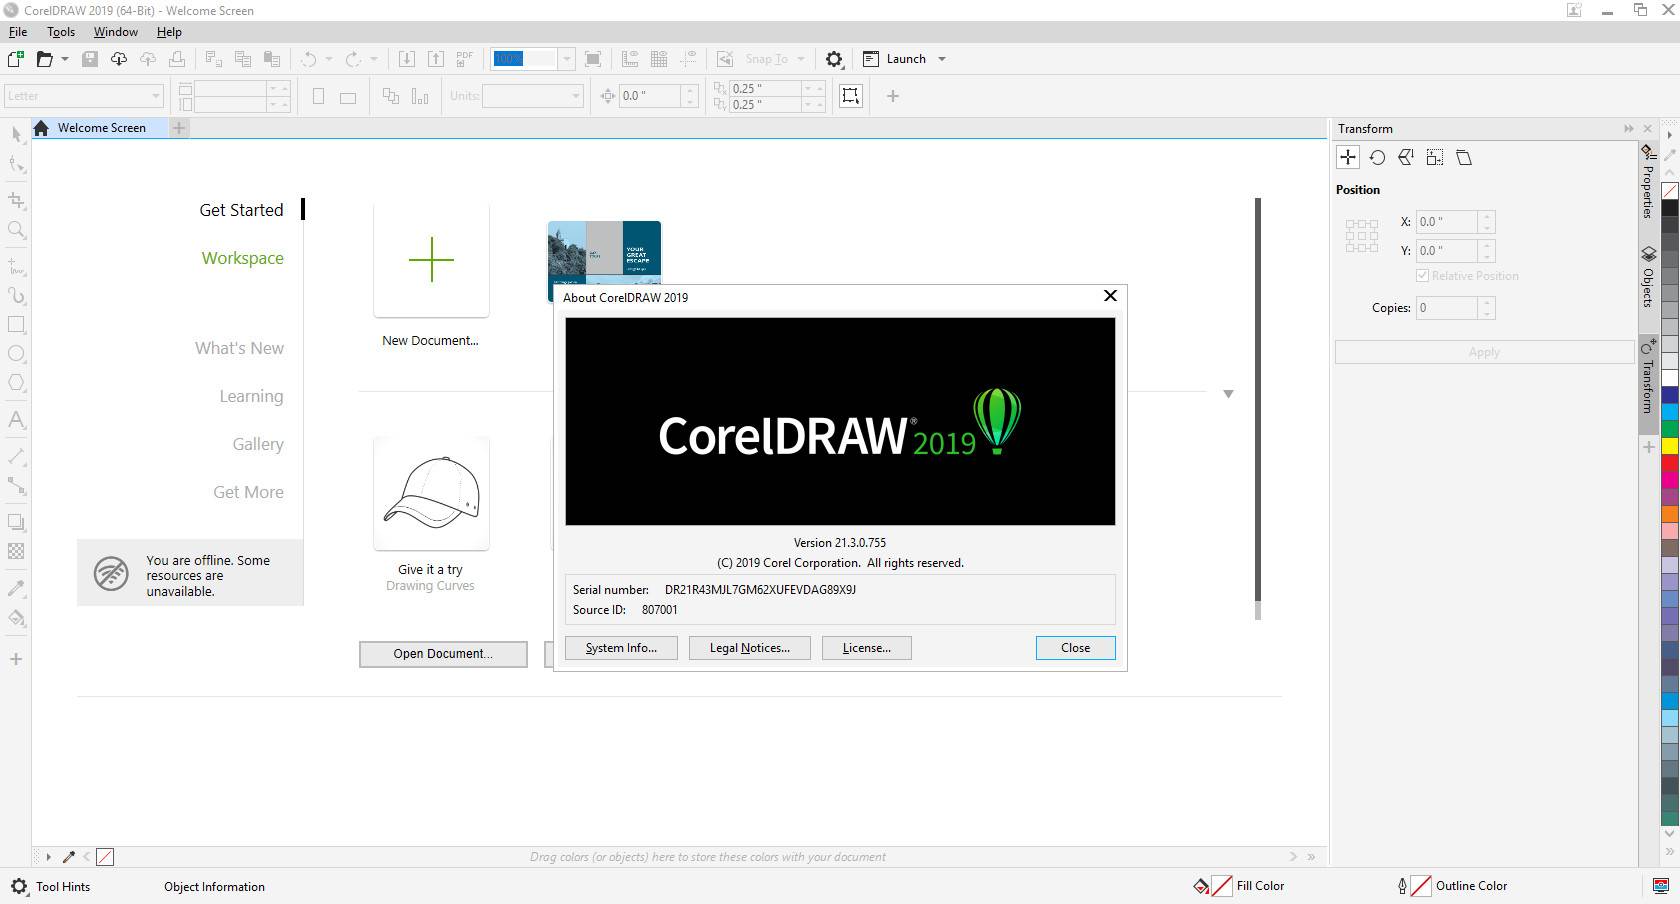Open the arrow next to the Open folder icon
The image size is (1680, 904).
pos(65,59)
